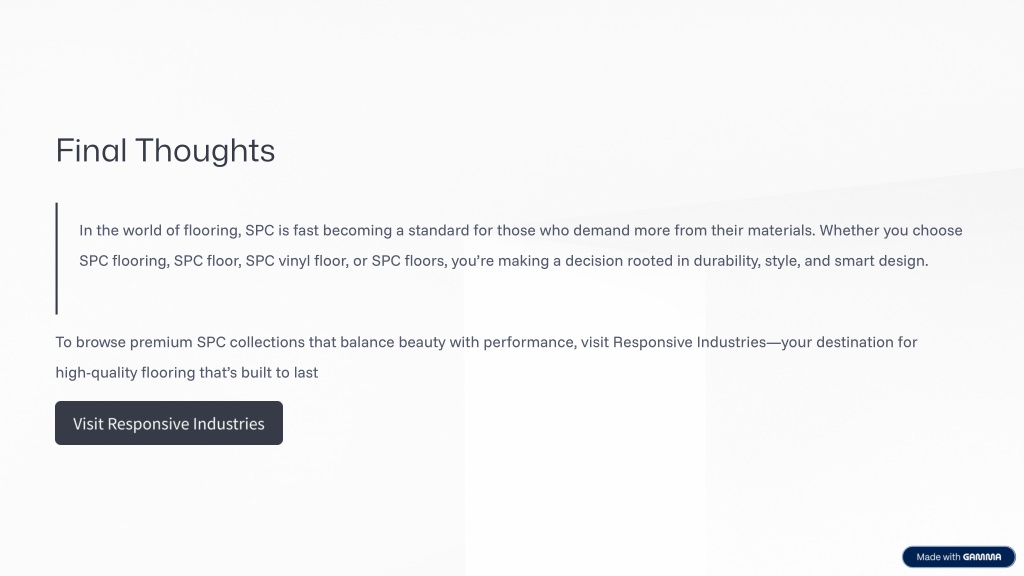This screenshot has width=1024, height=576.
Task: Click the line high-quality flooring that's built to last
Action: [x=187, y=373]
